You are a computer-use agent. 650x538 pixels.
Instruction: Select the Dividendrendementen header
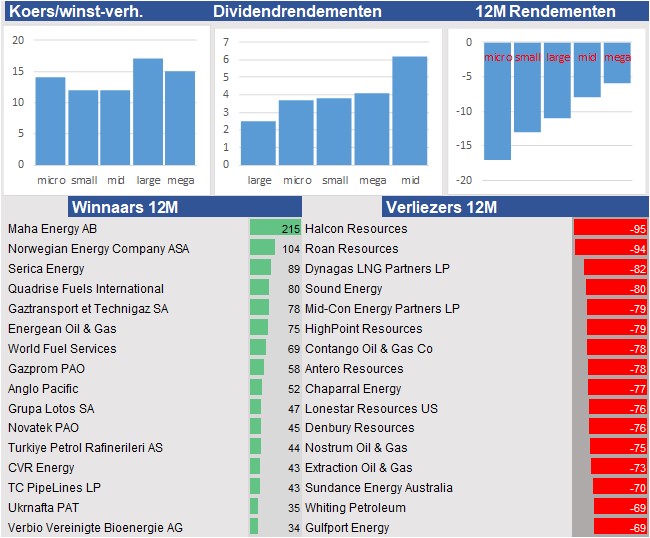pyautogui.click(x=297, y=12)
